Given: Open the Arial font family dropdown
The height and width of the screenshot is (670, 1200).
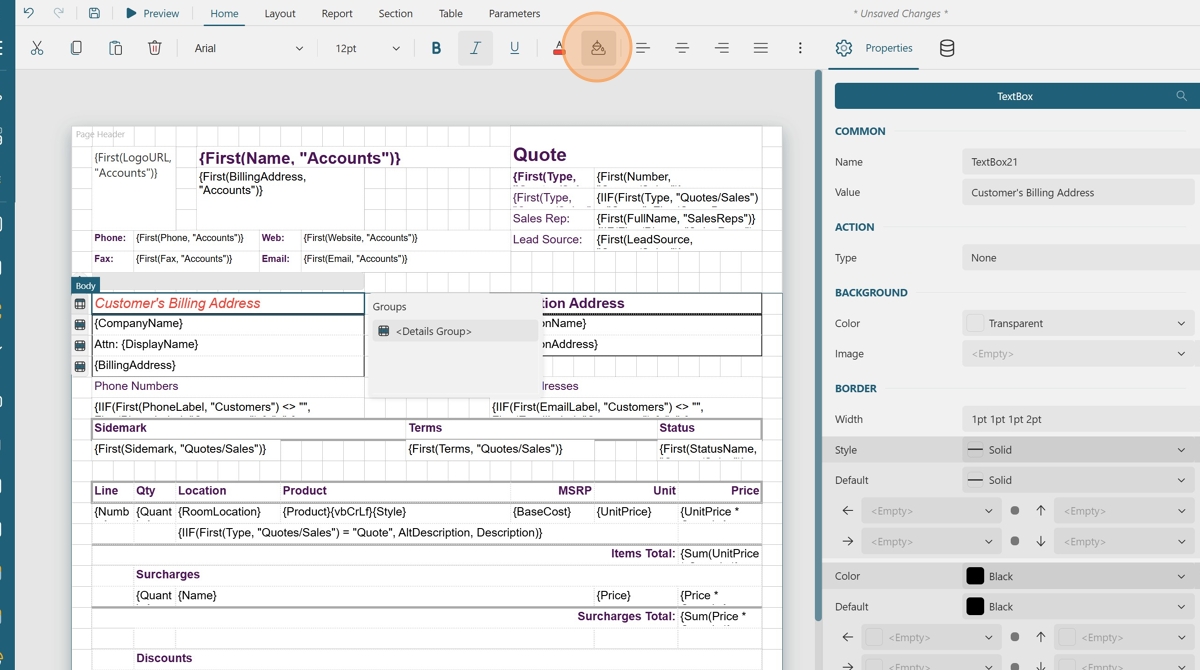Looking at the screenshot, I should 247,48.
